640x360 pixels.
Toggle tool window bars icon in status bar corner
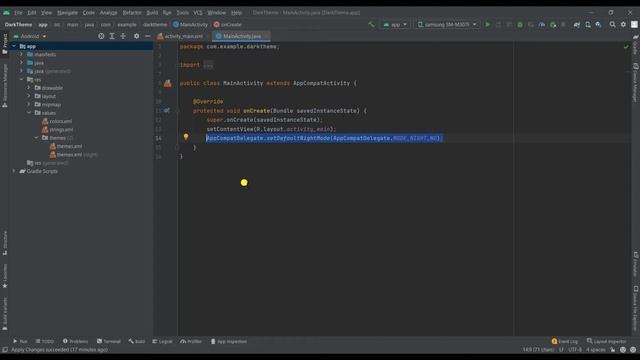(5, 350)
